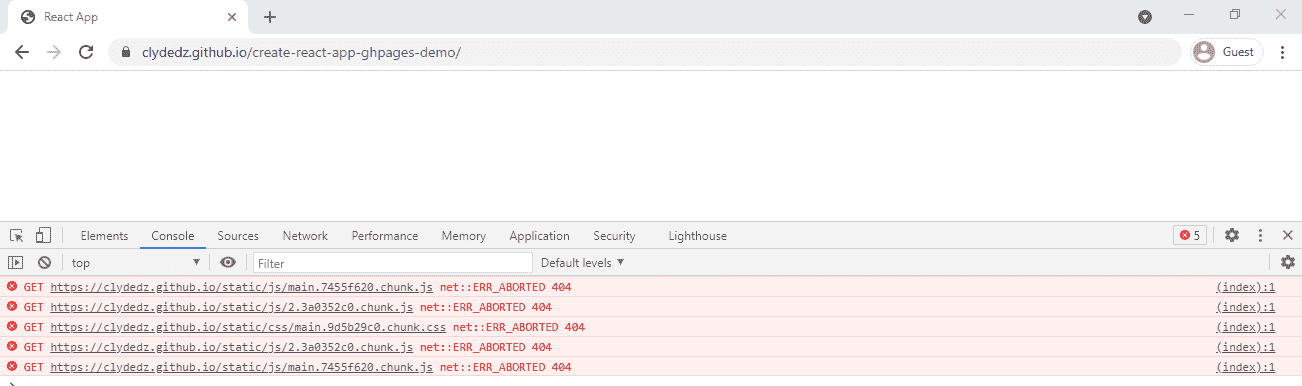Open the Network tab

(x=305, y=236)
